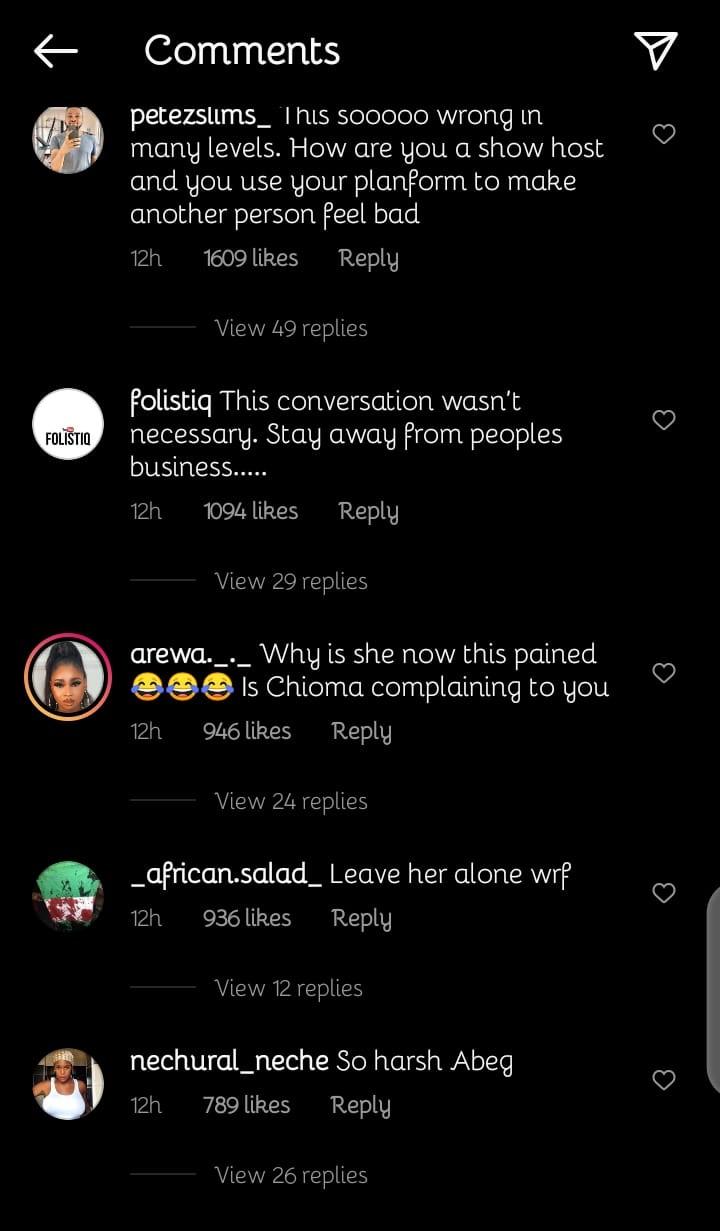Open View 26 replies
This screenshot has height=1231, width=720.
(291, 1175)
